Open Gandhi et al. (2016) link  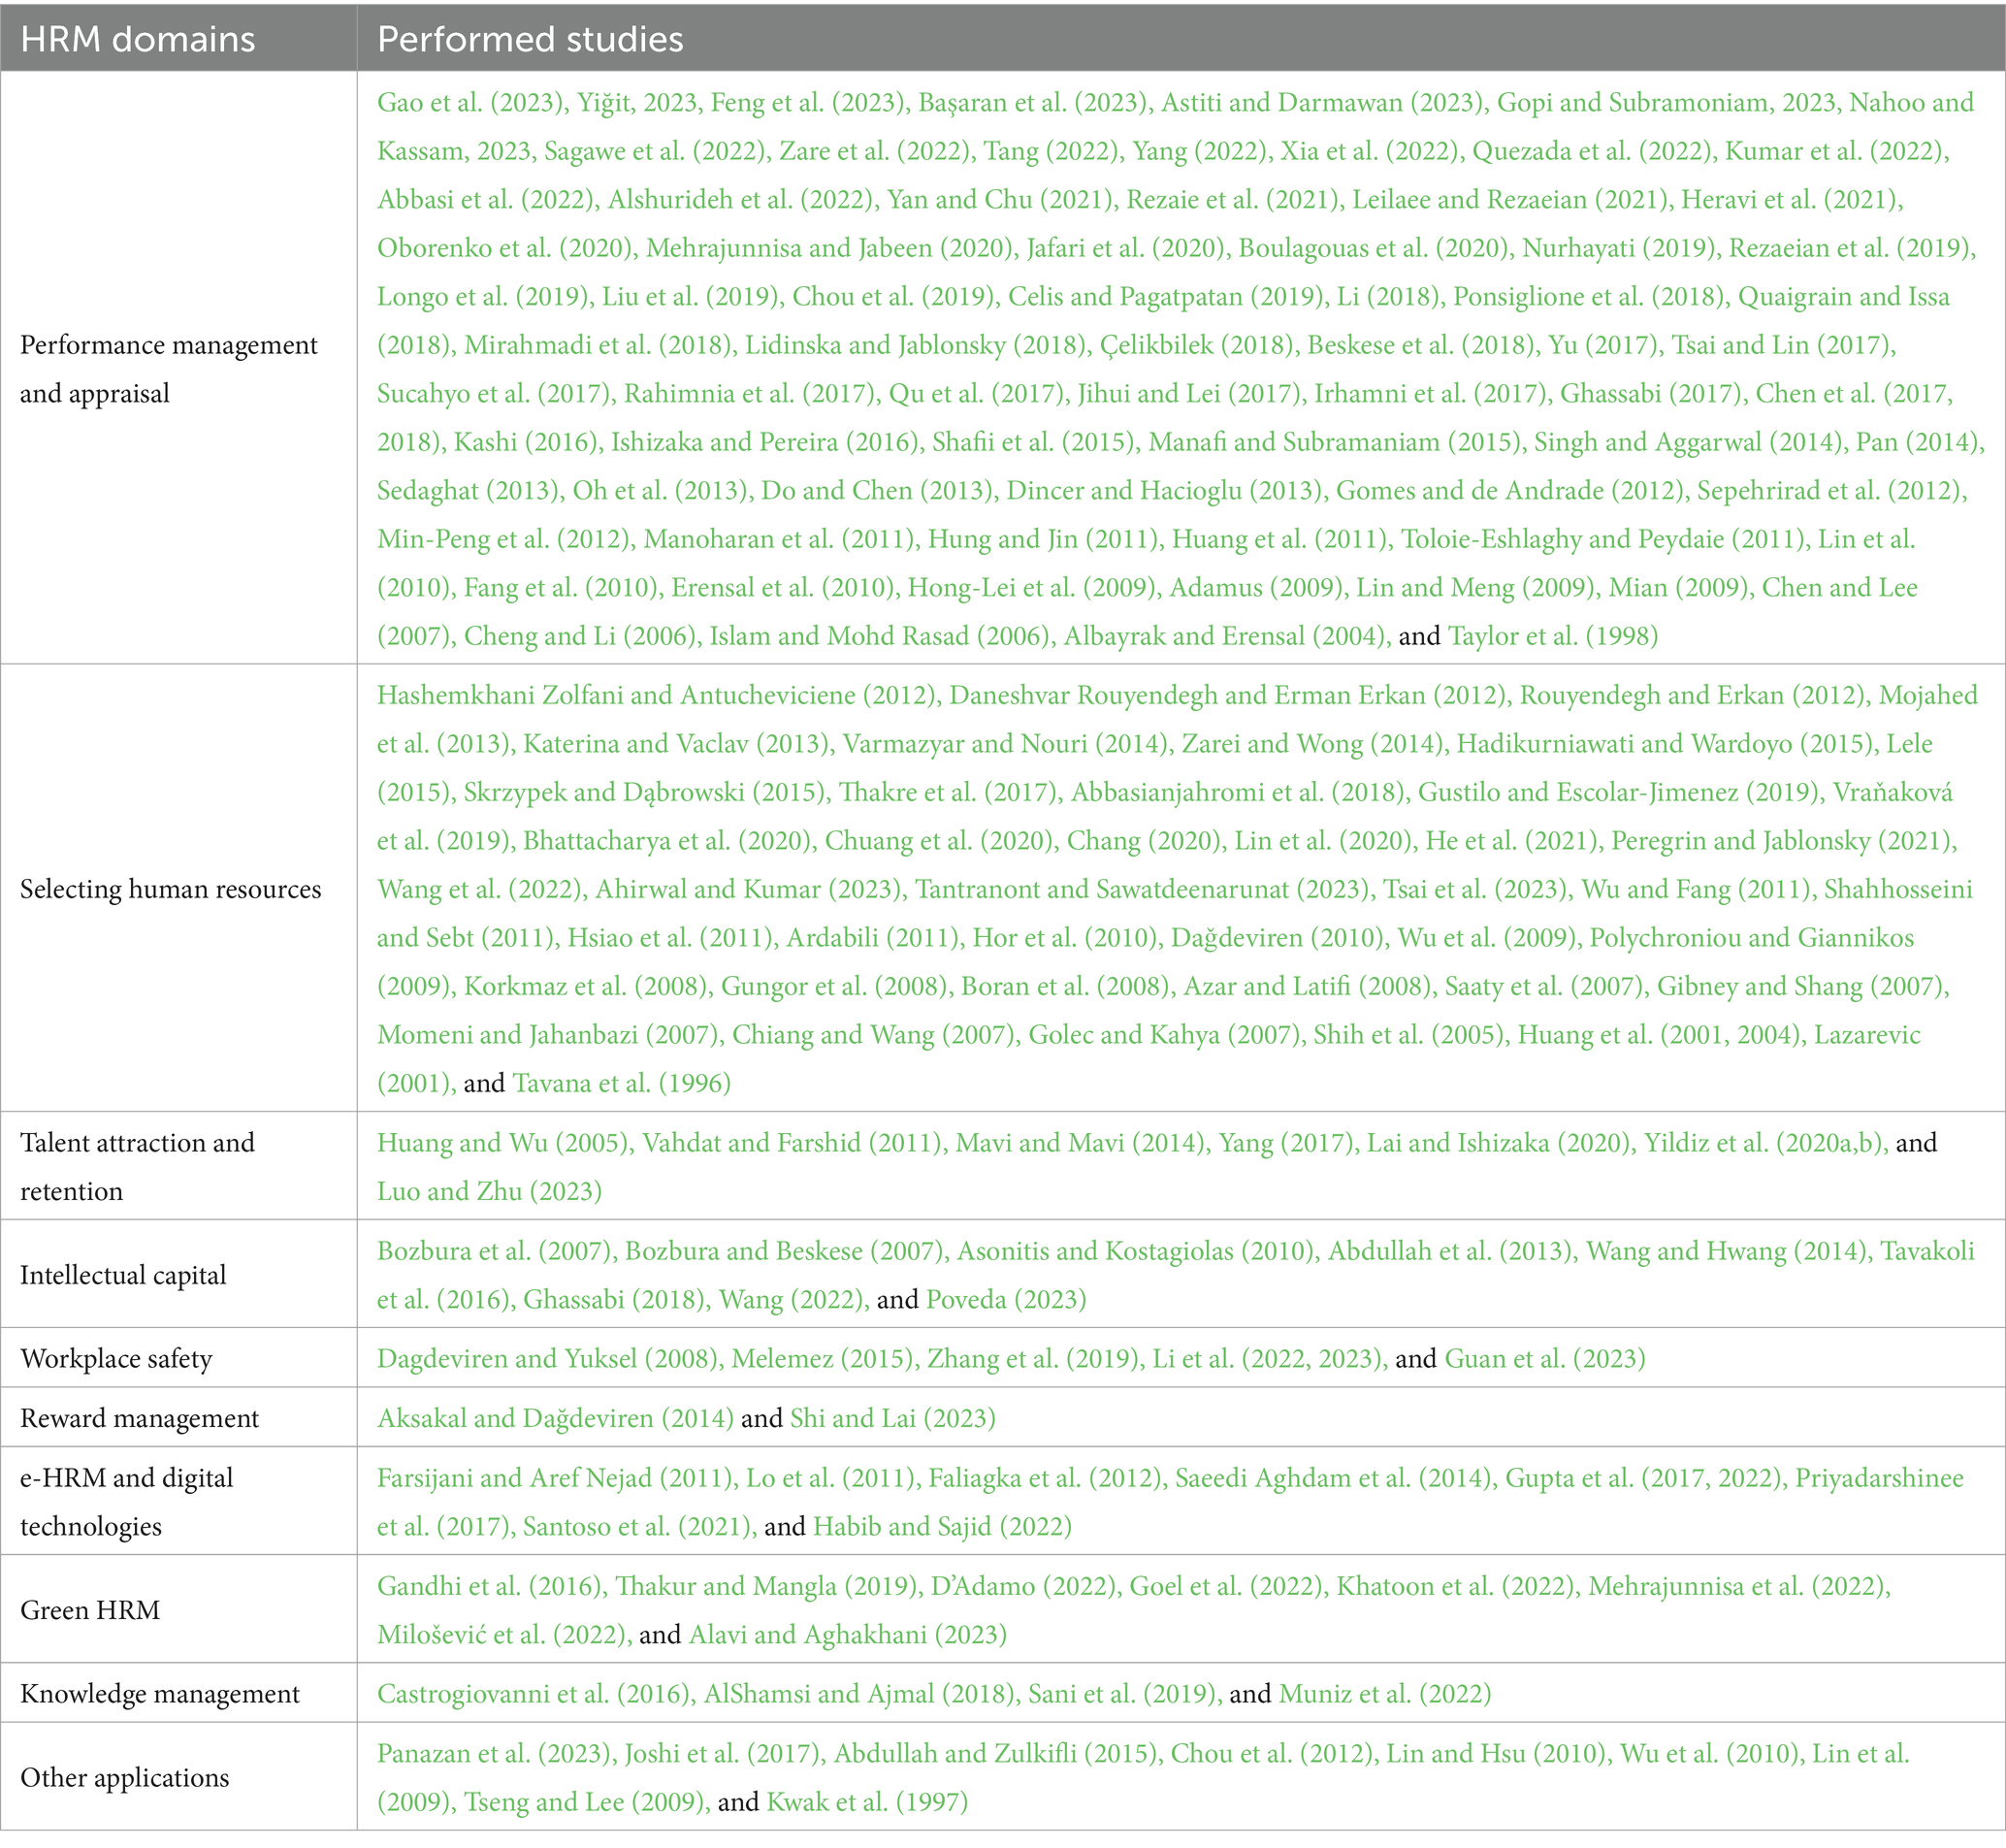(x=490, y=1585)
